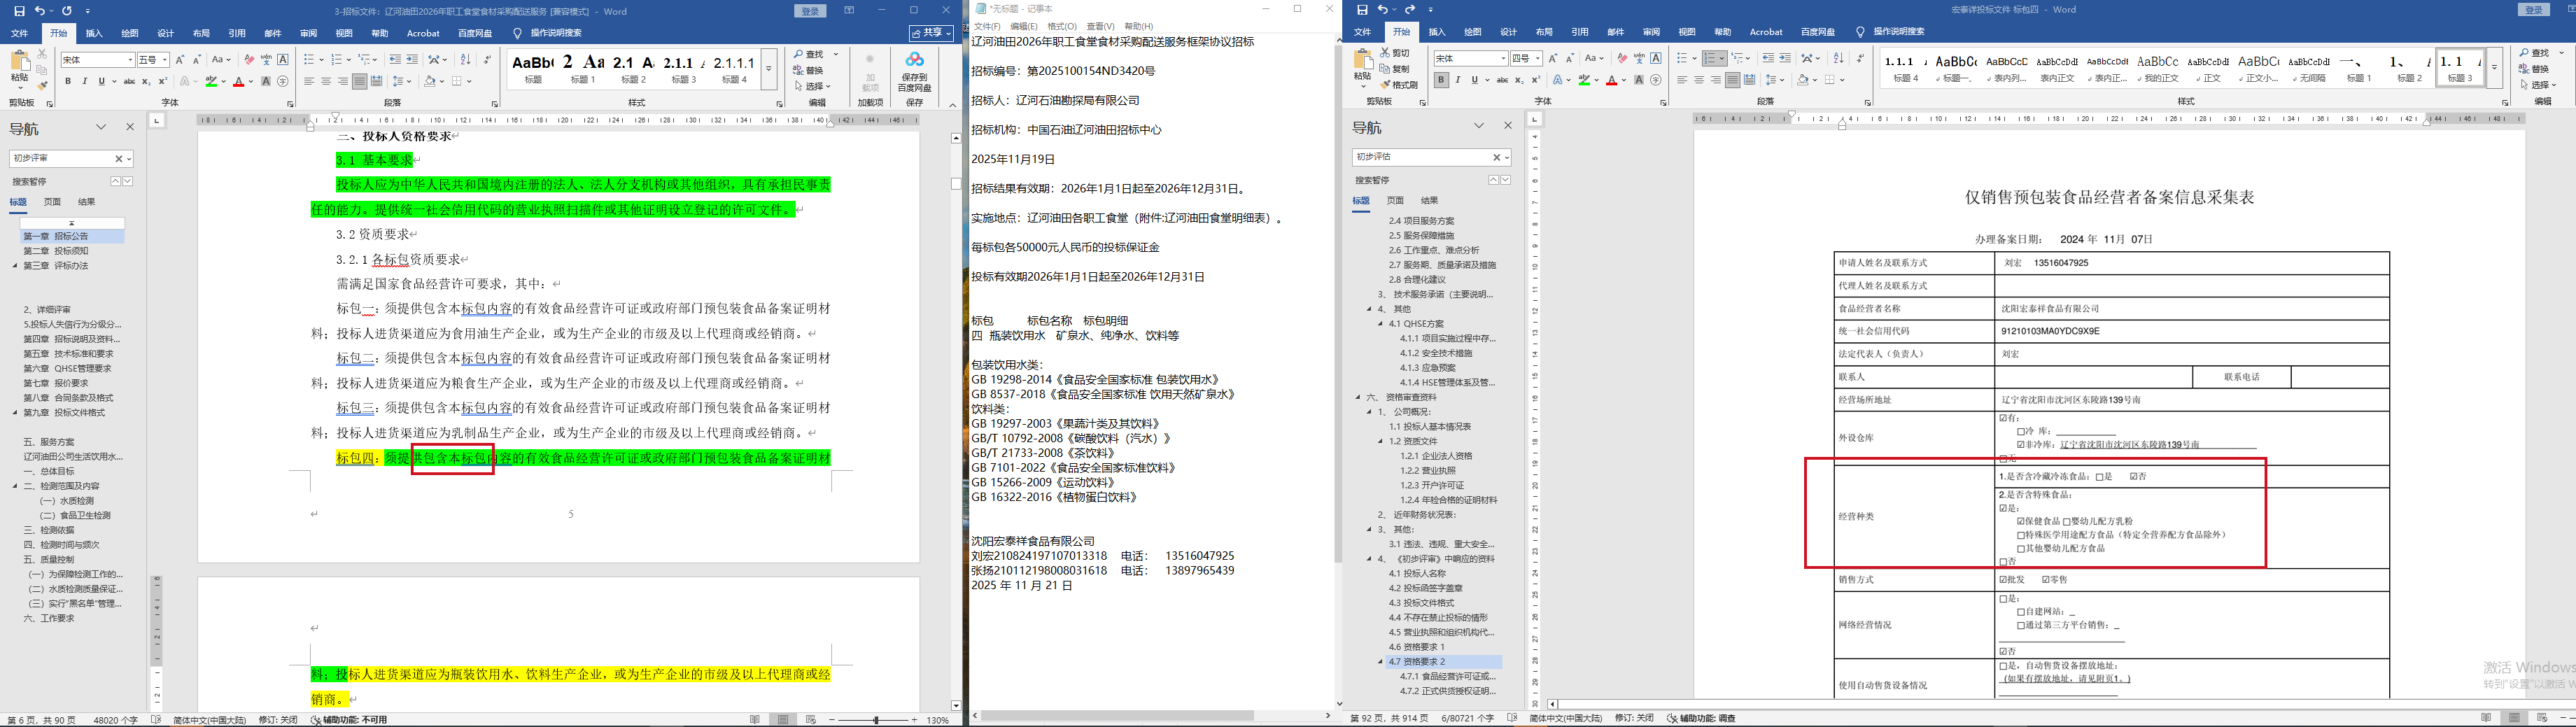The width and height of the screenshot is (2576, 727).
Task: Apply bullet list in left Word window
Action: click(x=311, y=60)
